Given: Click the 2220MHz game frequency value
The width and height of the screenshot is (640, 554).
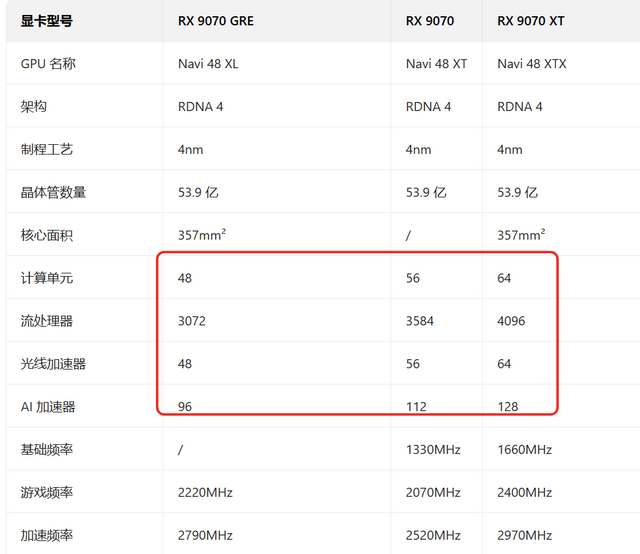Looking at the screenshot, I should click(x=205, y=492).
